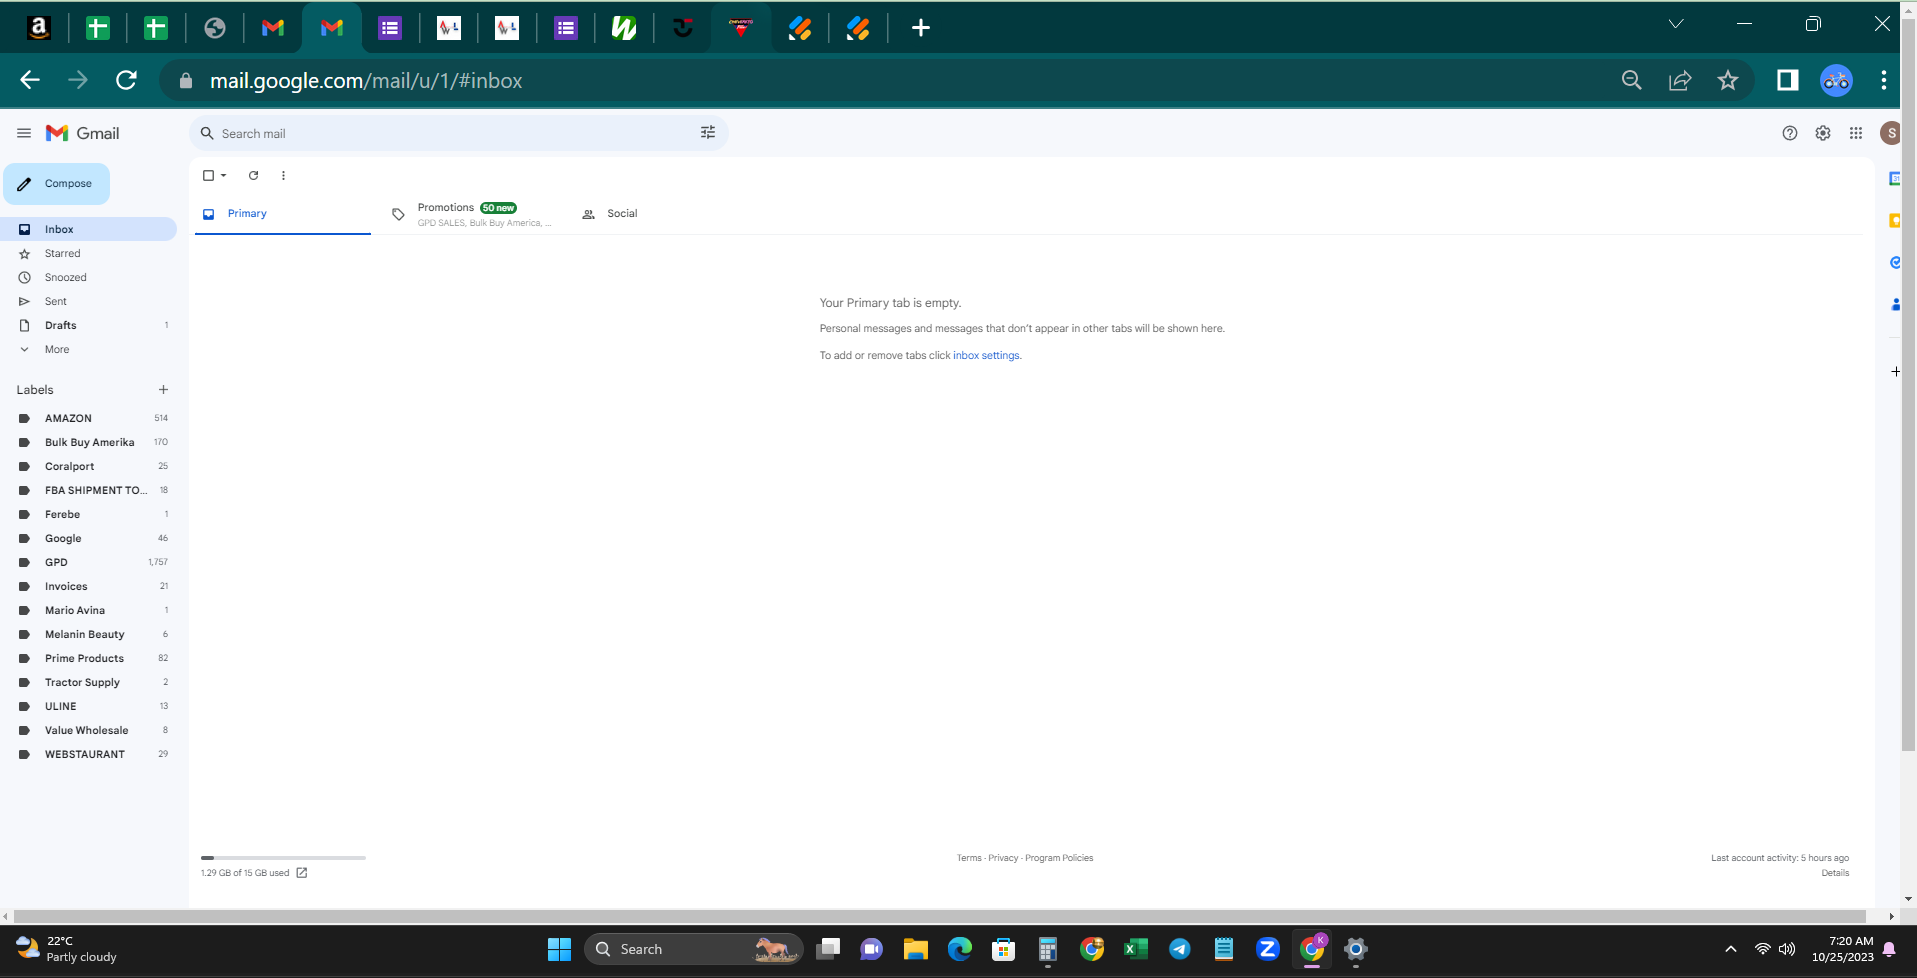Click the storage usage progress bar

[x=283, y=858]
